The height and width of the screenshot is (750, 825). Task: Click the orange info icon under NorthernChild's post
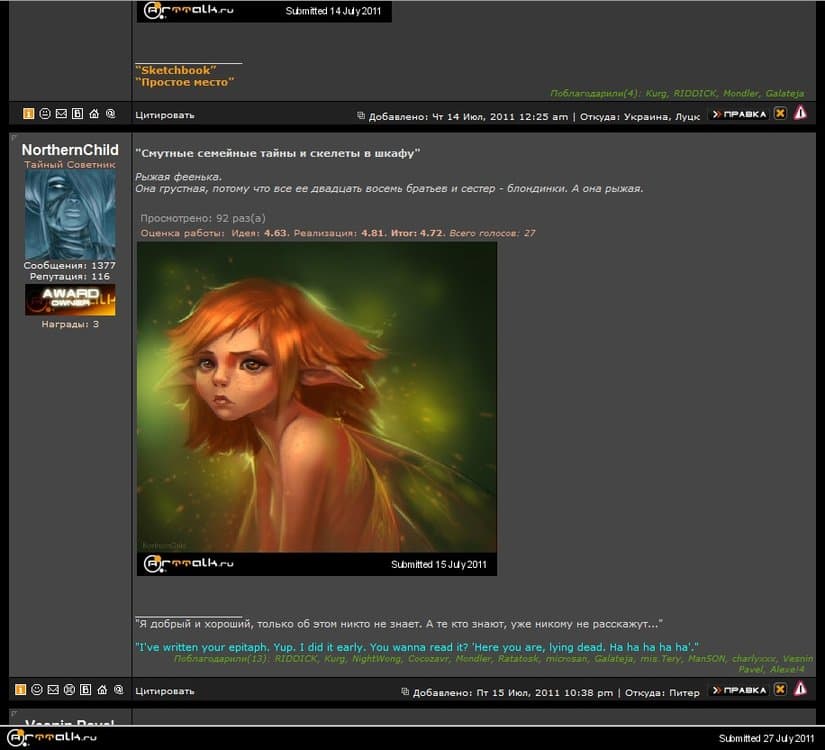21,690
